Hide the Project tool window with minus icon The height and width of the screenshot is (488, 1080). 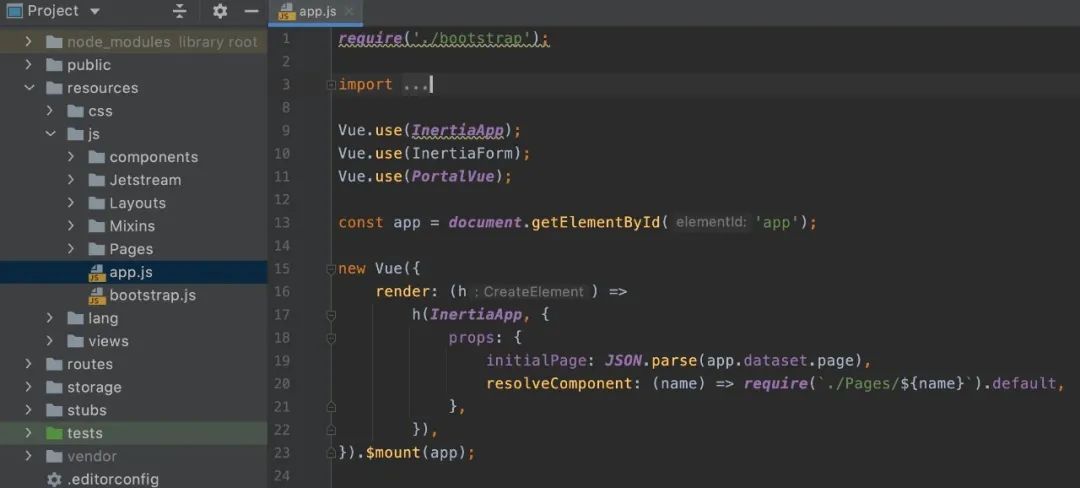tap(252, 11)
